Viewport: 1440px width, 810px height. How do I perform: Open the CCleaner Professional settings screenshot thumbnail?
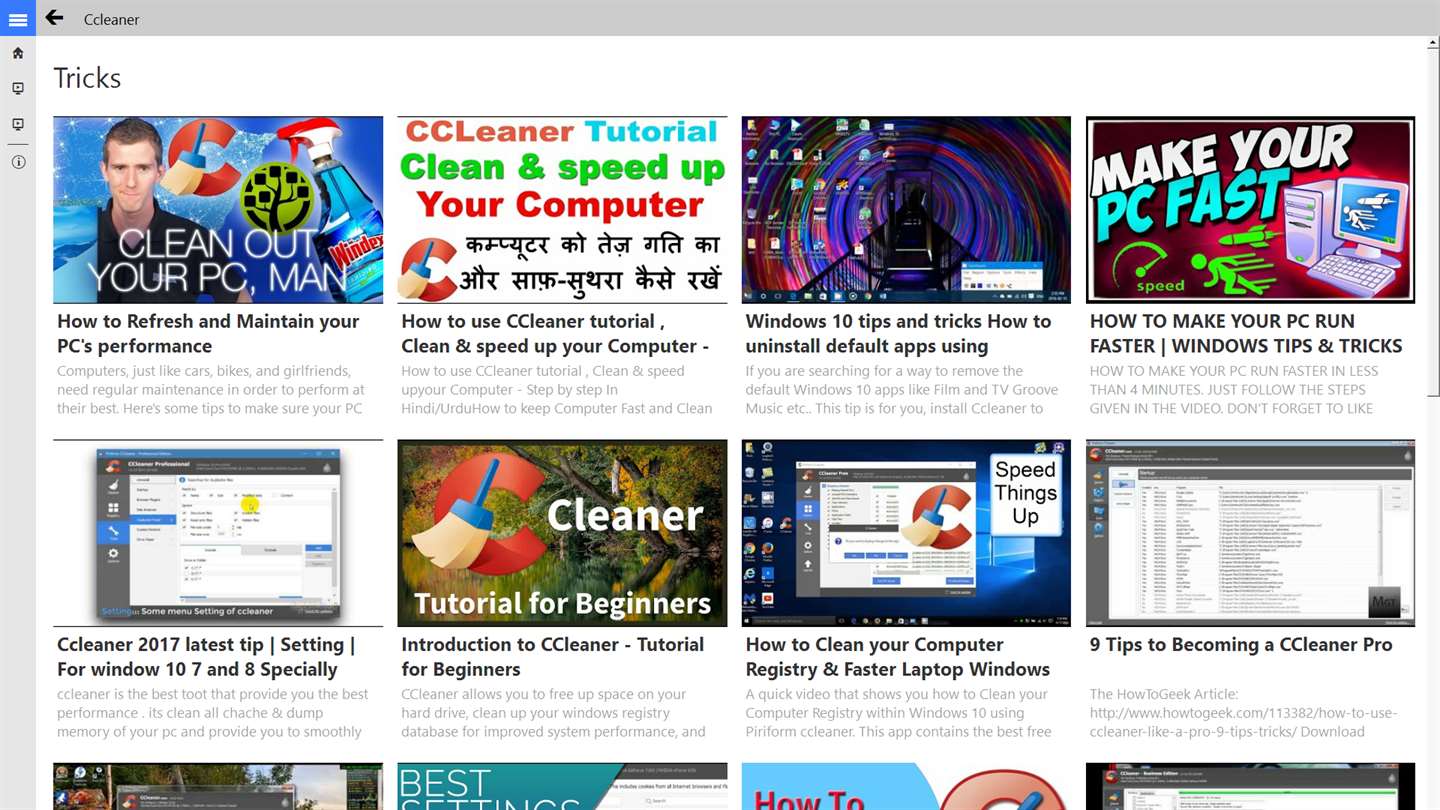pyautogui.click(x=218, y=533)
